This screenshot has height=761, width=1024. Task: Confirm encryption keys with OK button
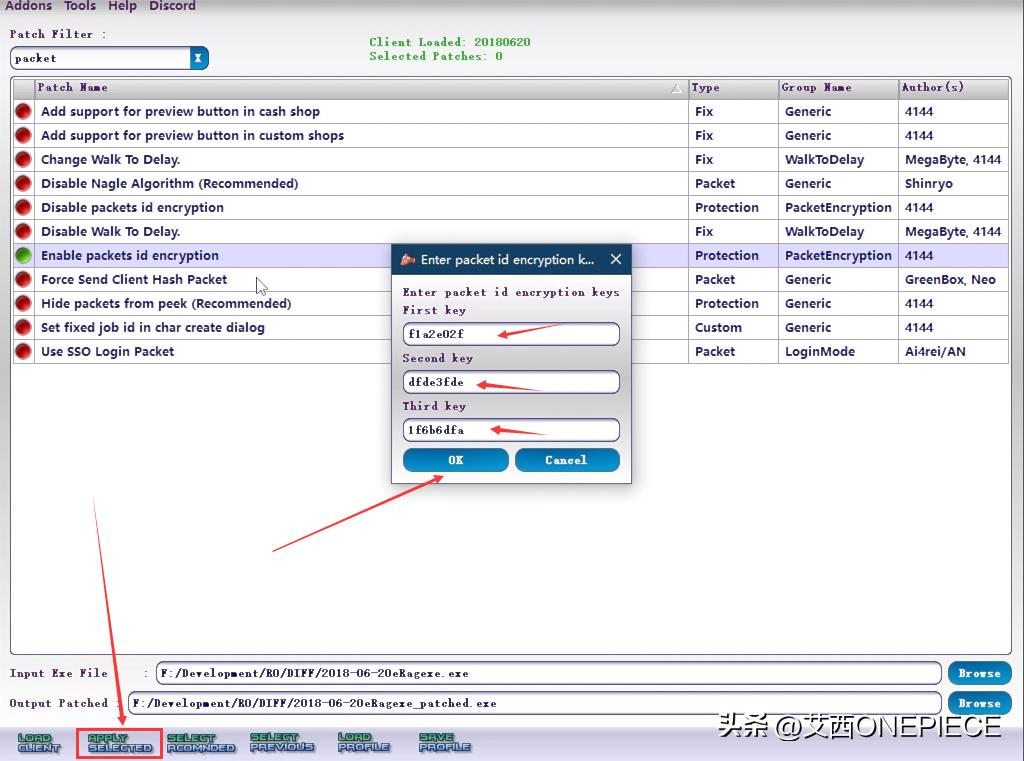[455, 460]
